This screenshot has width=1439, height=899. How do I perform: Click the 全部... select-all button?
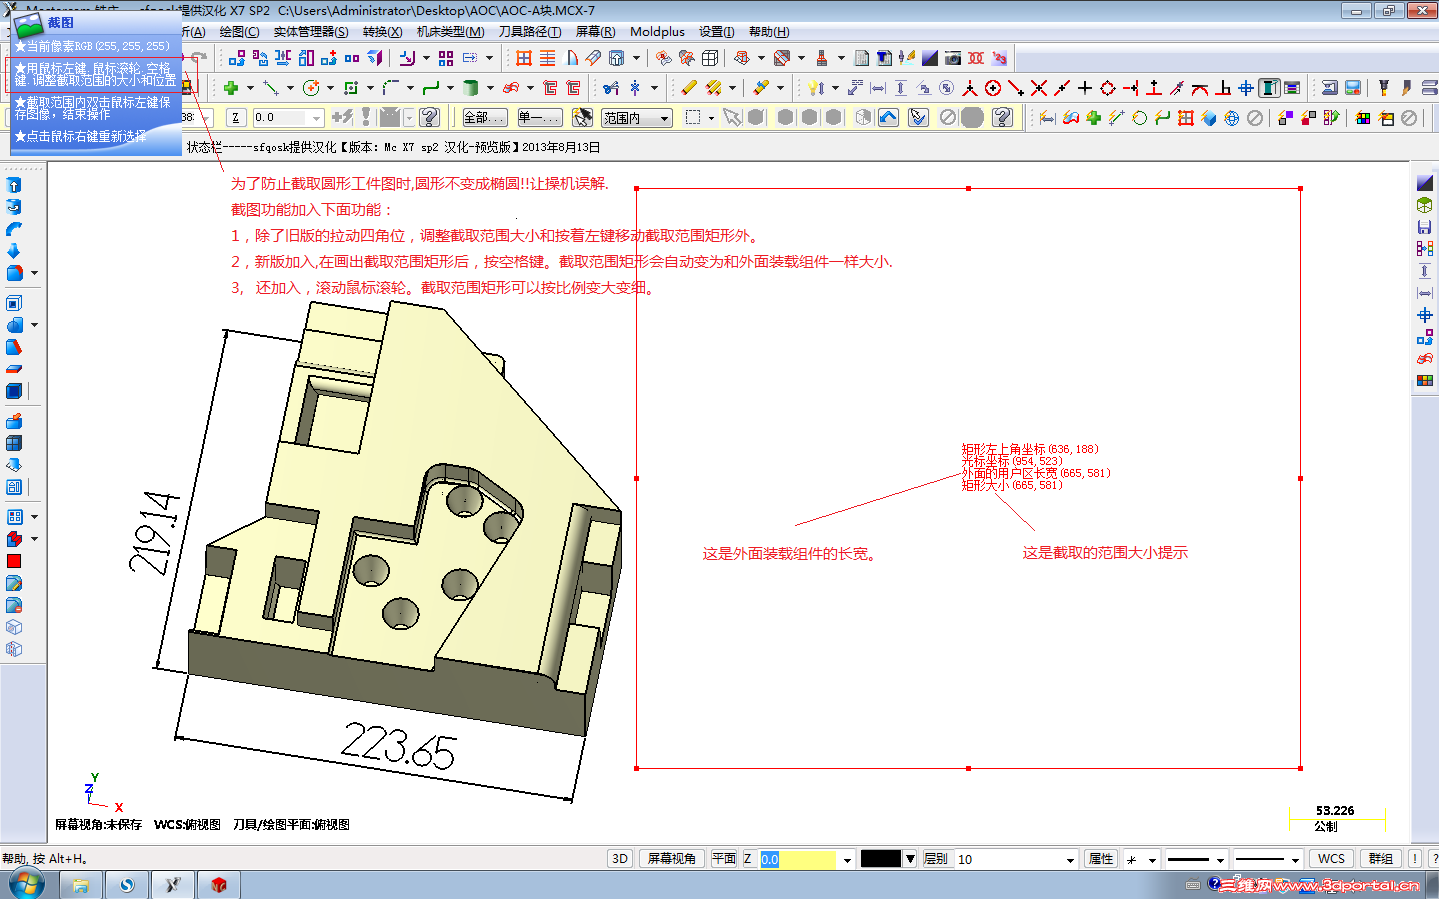click(485, 118)
